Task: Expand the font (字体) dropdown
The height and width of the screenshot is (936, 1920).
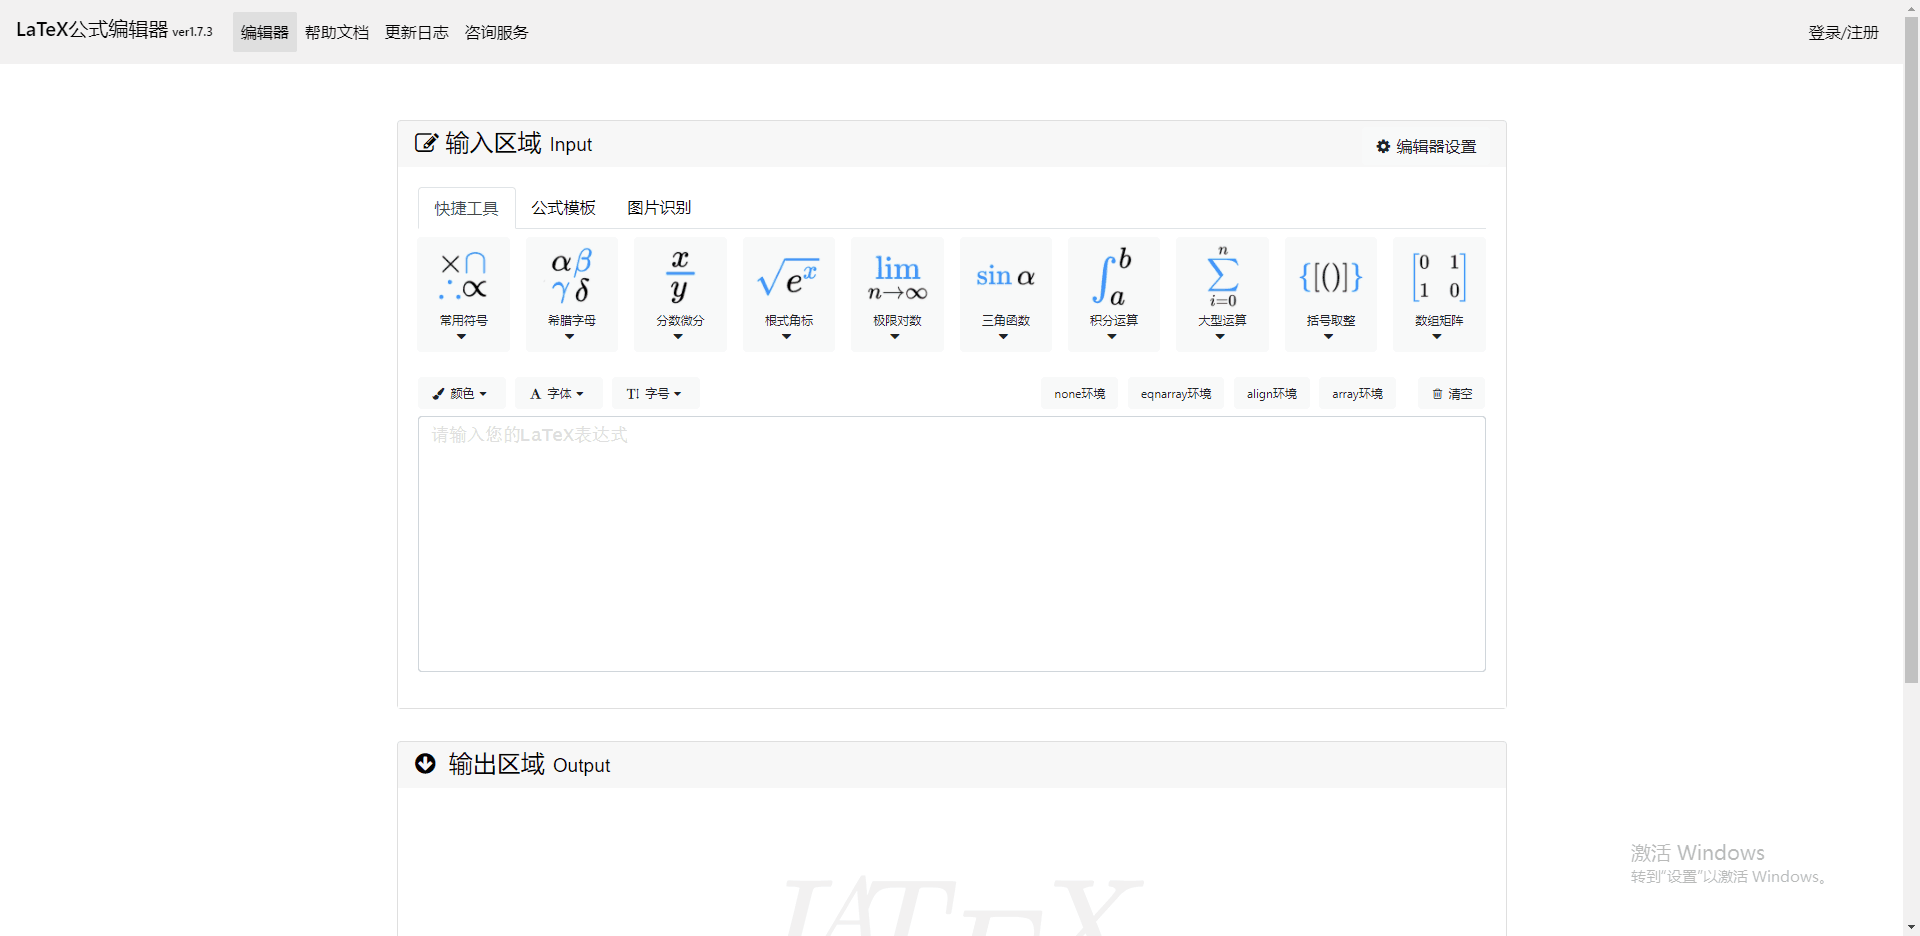Action: click(x=558, y=394)
